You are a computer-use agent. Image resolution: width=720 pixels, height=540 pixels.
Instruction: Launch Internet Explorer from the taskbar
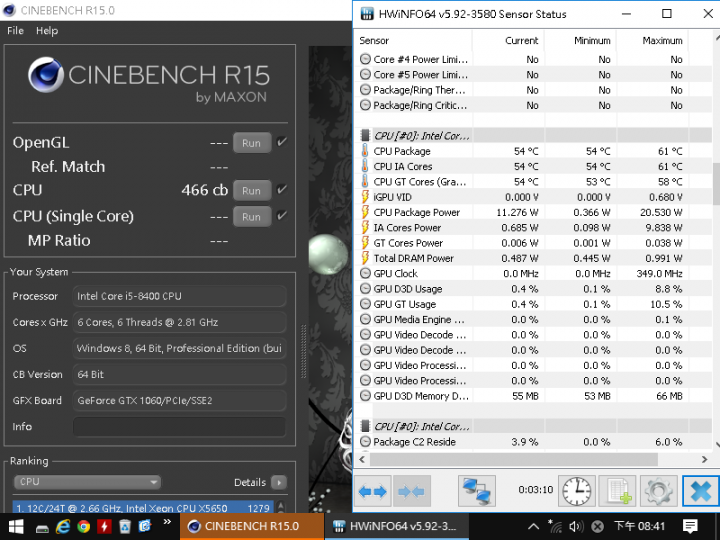62,526
